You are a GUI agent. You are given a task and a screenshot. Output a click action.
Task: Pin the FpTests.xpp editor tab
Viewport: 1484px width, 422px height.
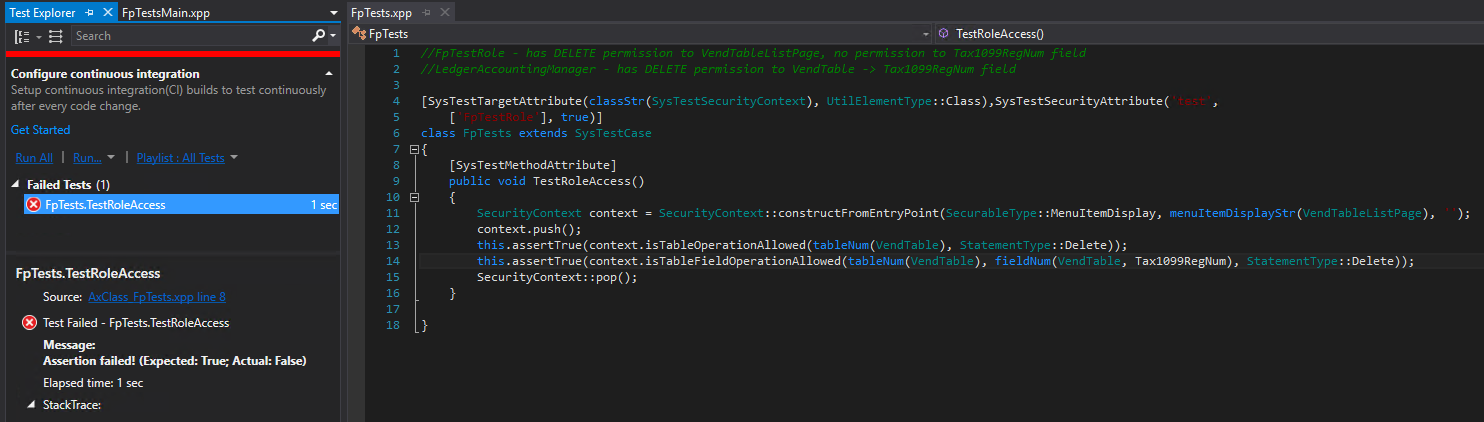(427, 13)
